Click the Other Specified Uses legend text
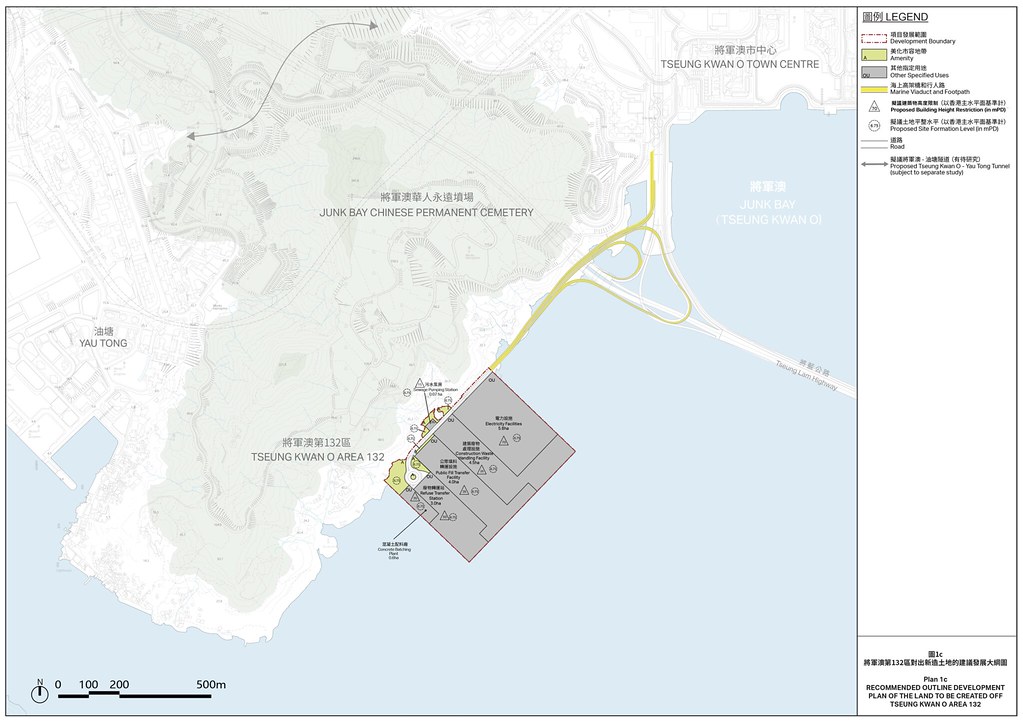Image resolution: width=1023 pixels, height=721 pixels. coord(919,75)
